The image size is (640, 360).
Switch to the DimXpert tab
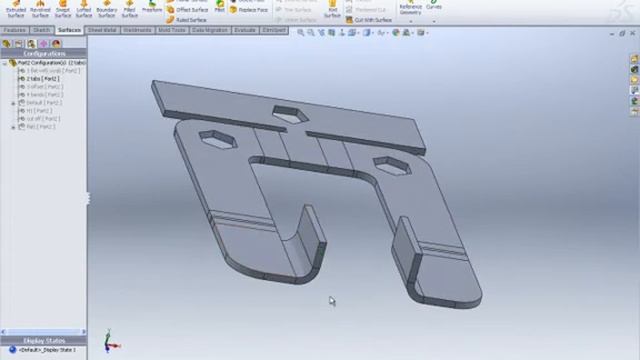pyautogui.click(x=274, y=30)
